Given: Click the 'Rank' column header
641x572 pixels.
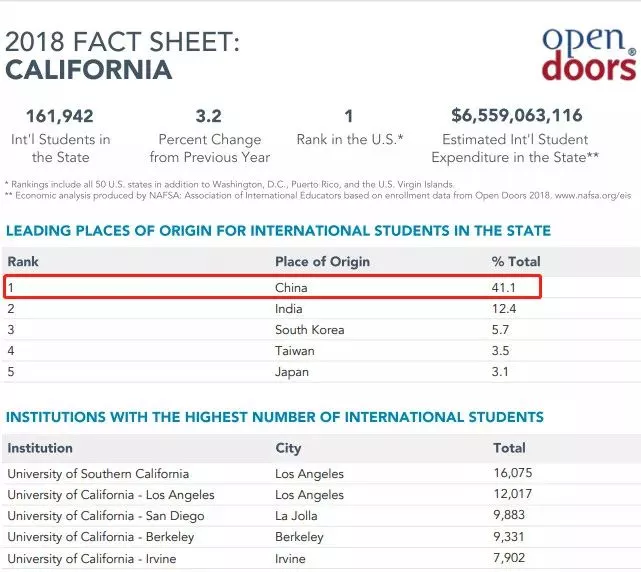Looking at the screenshot, I should [23, 262].
